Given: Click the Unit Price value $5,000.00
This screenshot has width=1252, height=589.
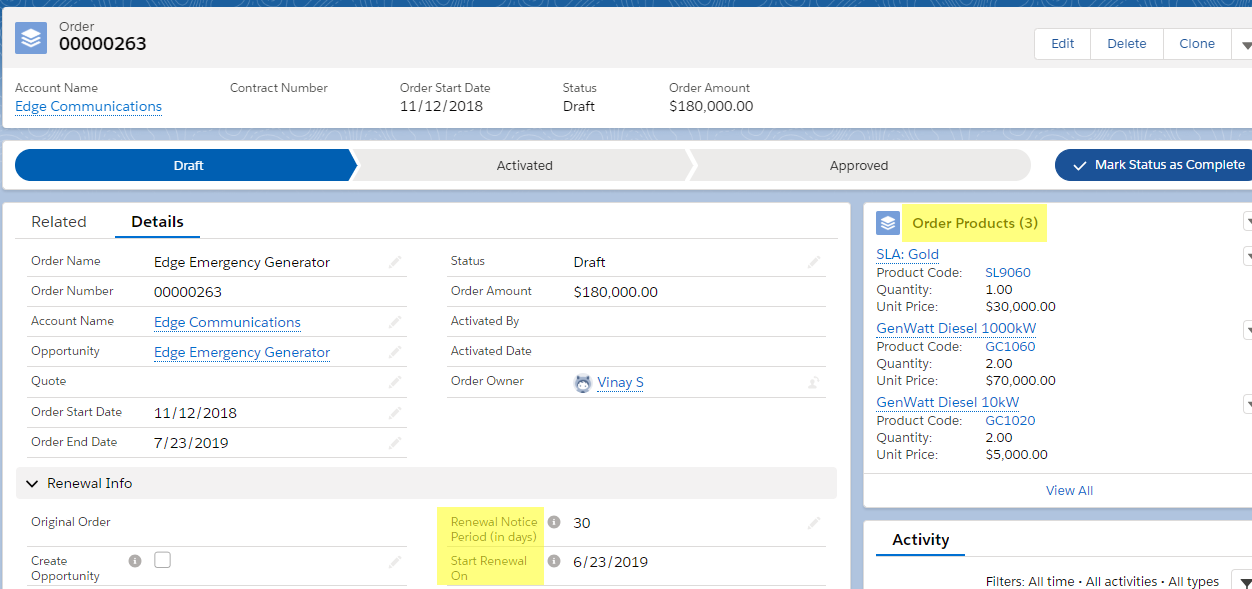Looking at the screenshot, I should point(1016,454).
